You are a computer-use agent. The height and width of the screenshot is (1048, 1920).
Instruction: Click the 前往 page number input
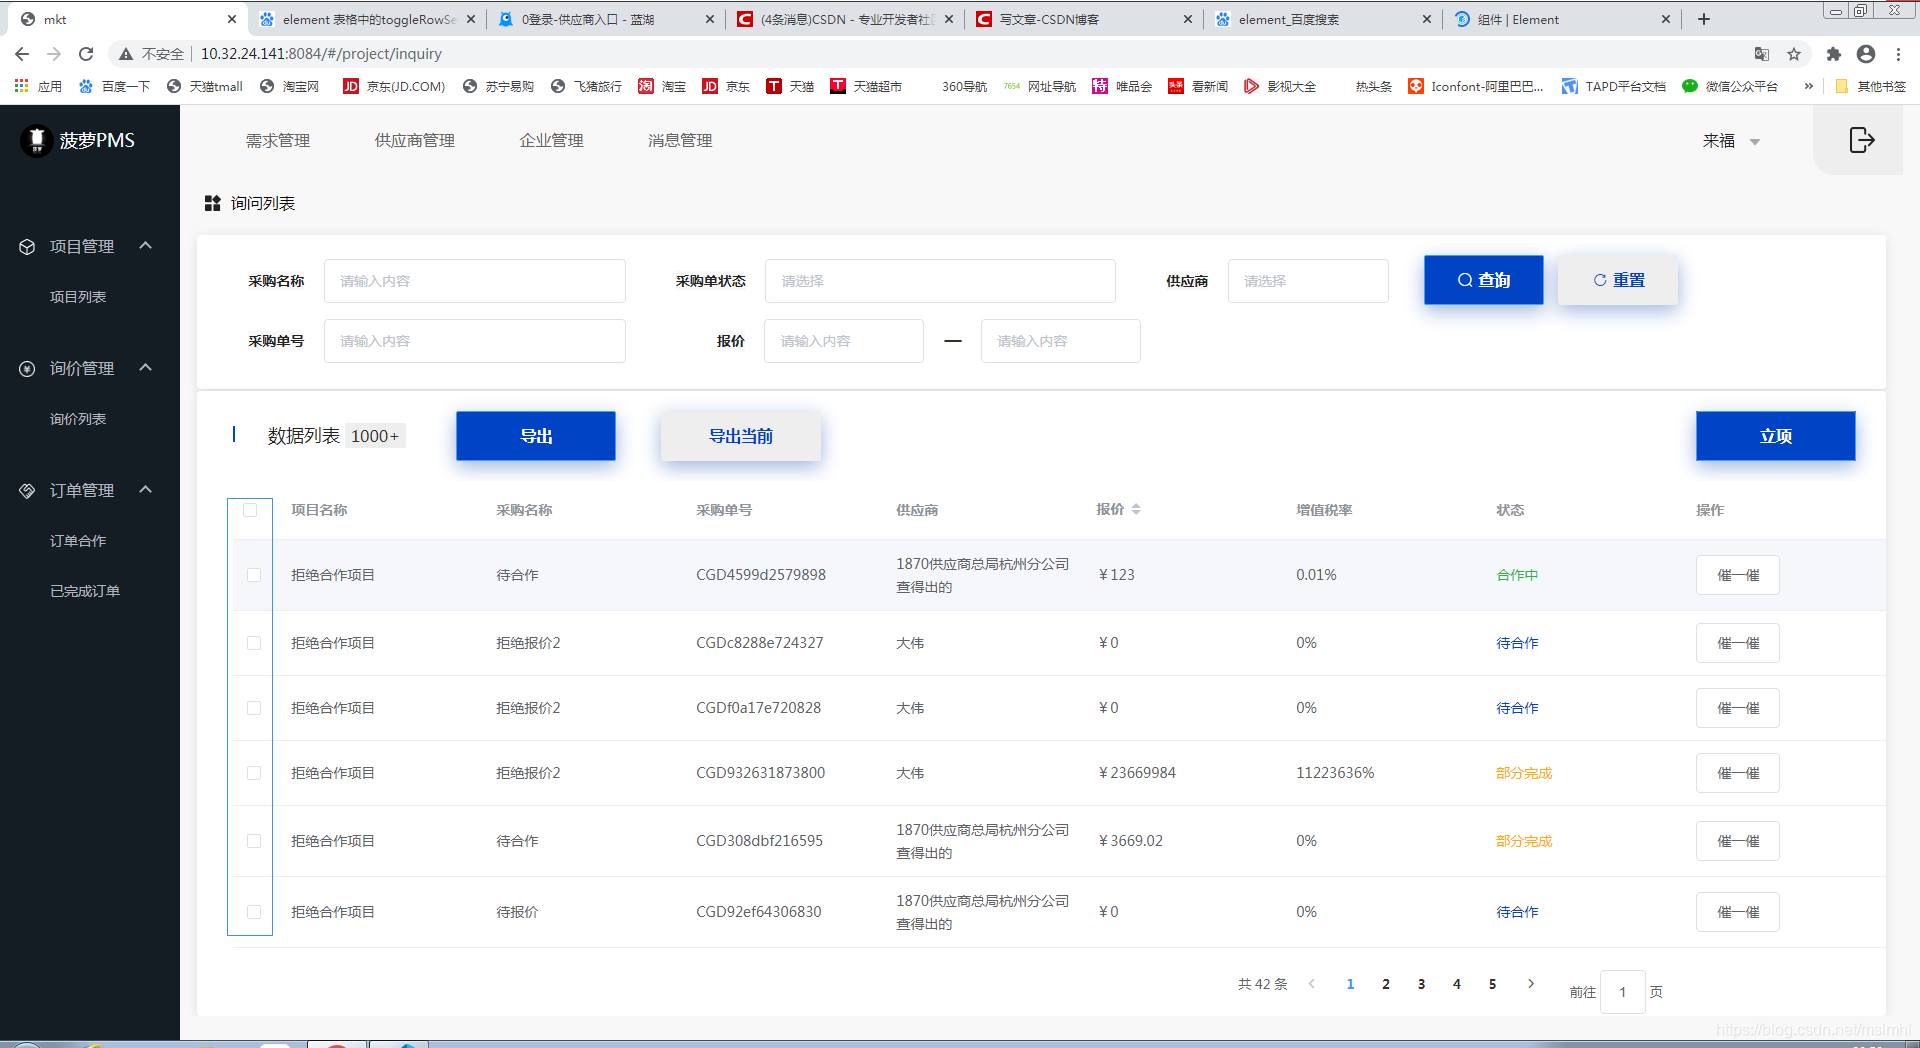tap(1623, 992)
